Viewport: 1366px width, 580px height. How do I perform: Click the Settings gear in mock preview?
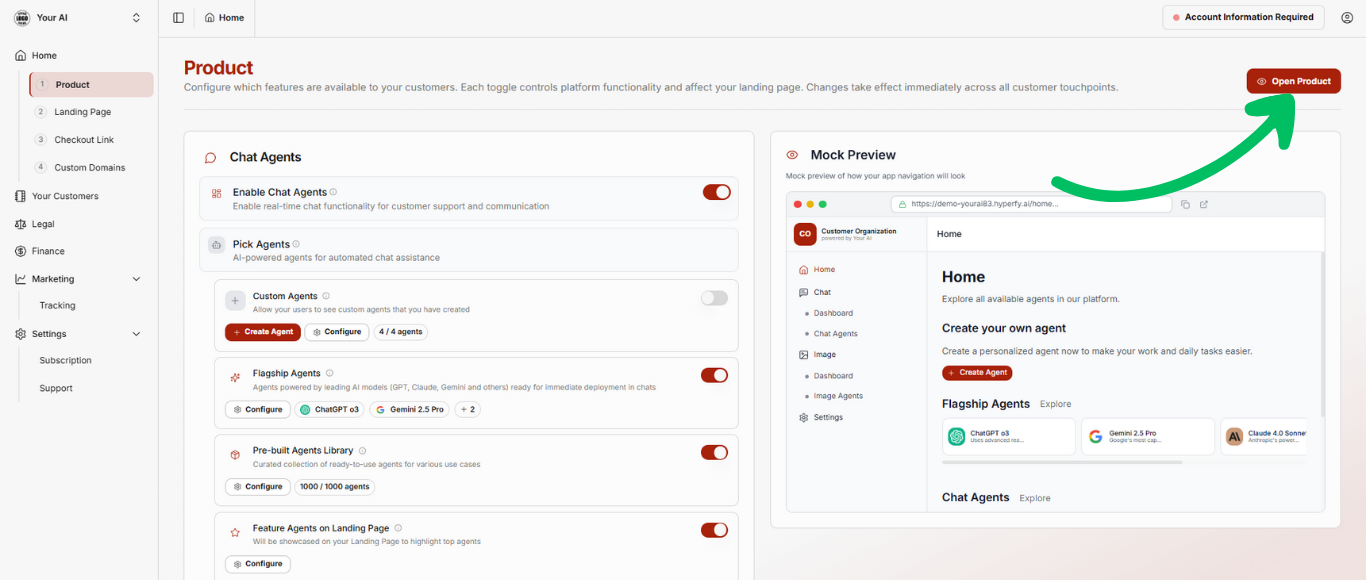click(803, 417)
